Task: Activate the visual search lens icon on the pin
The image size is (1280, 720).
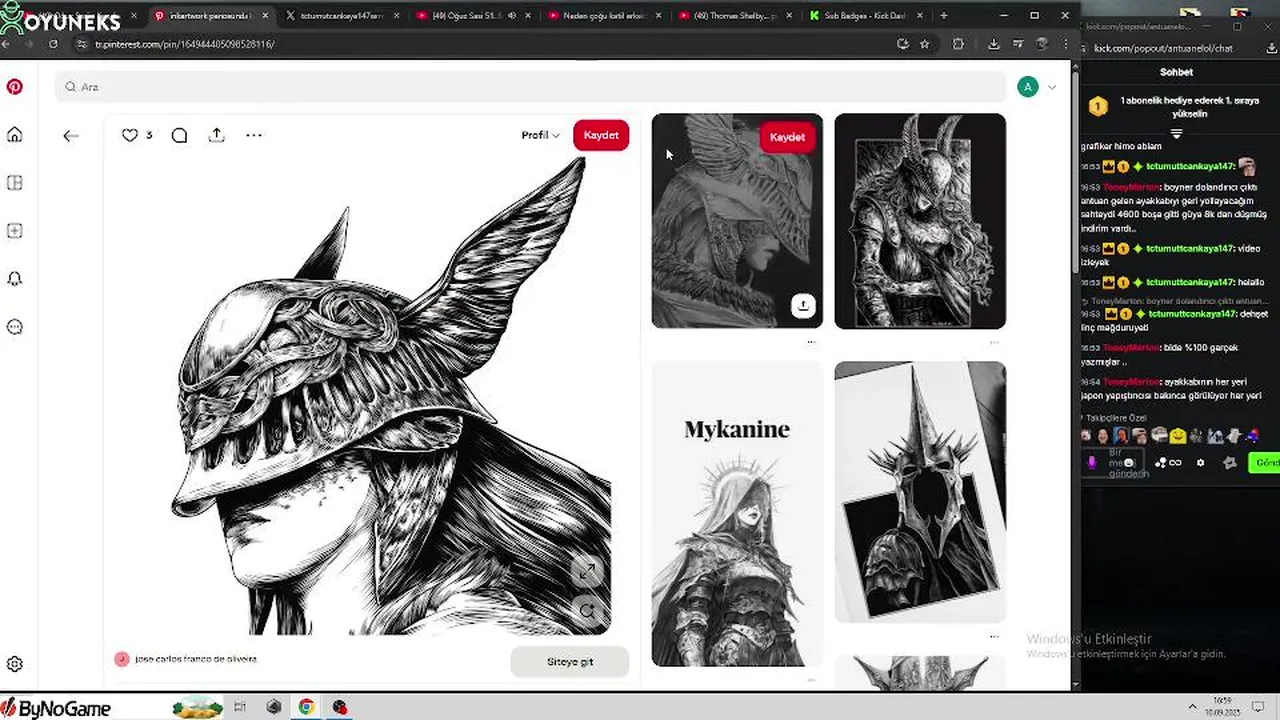Action: click(x=587, y=610)
